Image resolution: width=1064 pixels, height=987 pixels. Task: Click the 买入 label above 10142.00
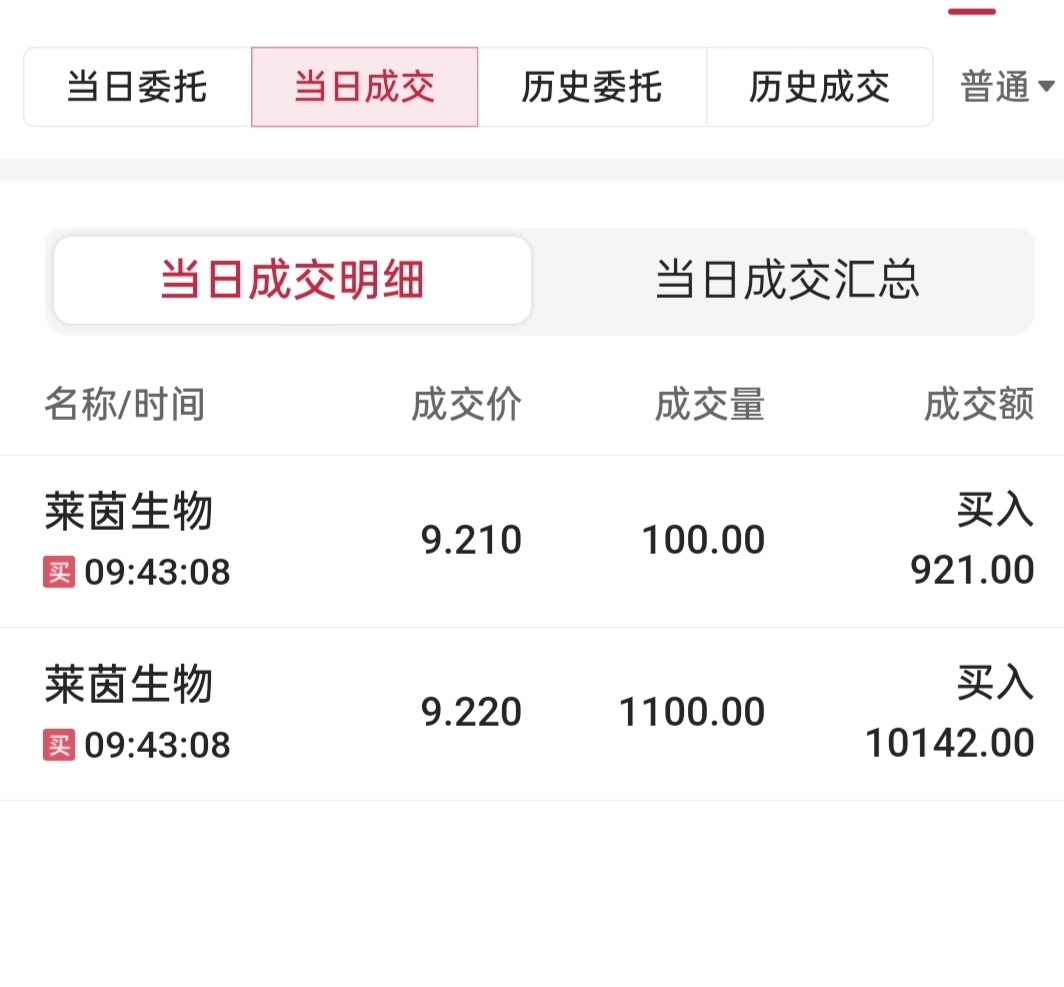994,684
